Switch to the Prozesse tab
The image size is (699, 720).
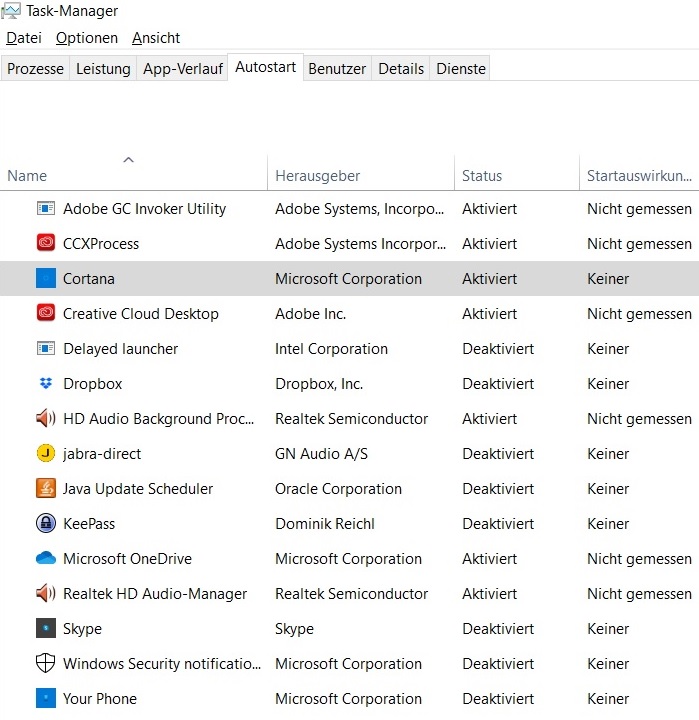(35, 68)
